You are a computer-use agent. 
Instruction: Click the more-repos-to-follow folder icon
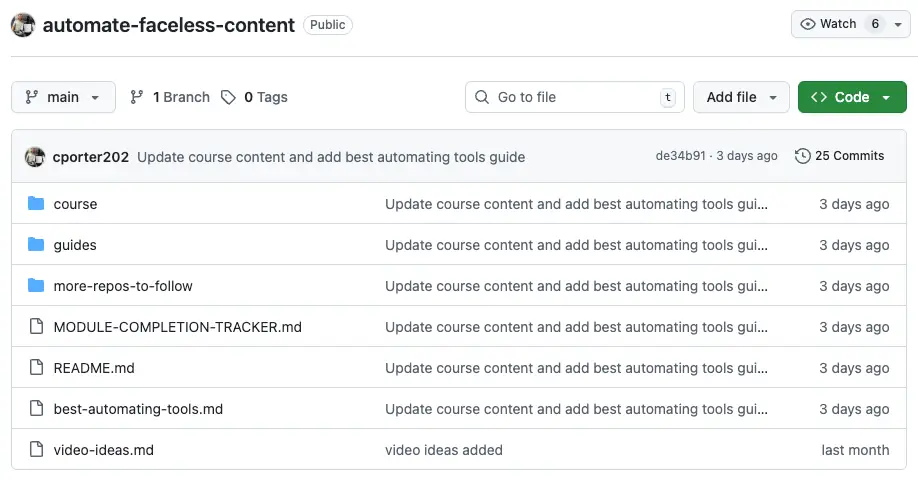tap(36, 286)
